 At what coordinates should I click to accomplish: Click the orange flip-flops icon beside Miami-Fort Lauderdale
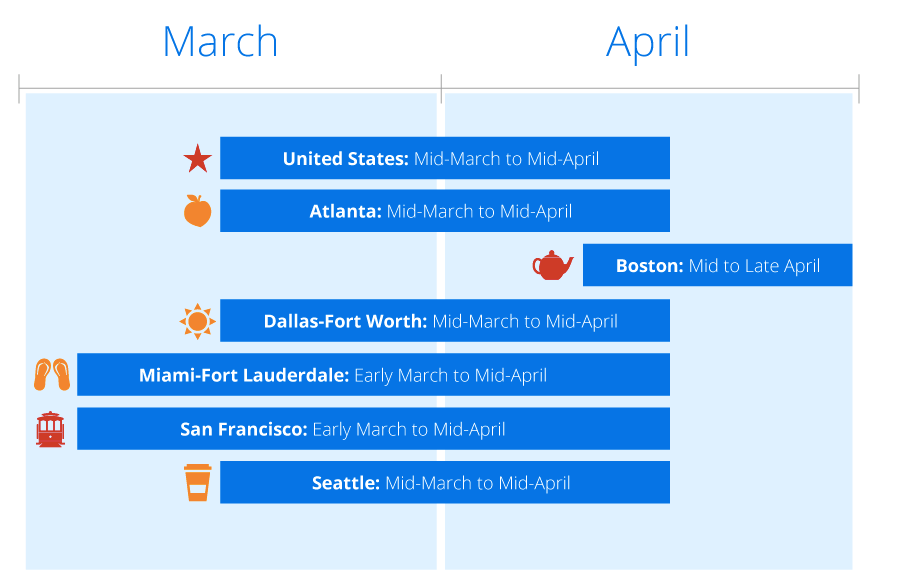click(x=52, y=375)
